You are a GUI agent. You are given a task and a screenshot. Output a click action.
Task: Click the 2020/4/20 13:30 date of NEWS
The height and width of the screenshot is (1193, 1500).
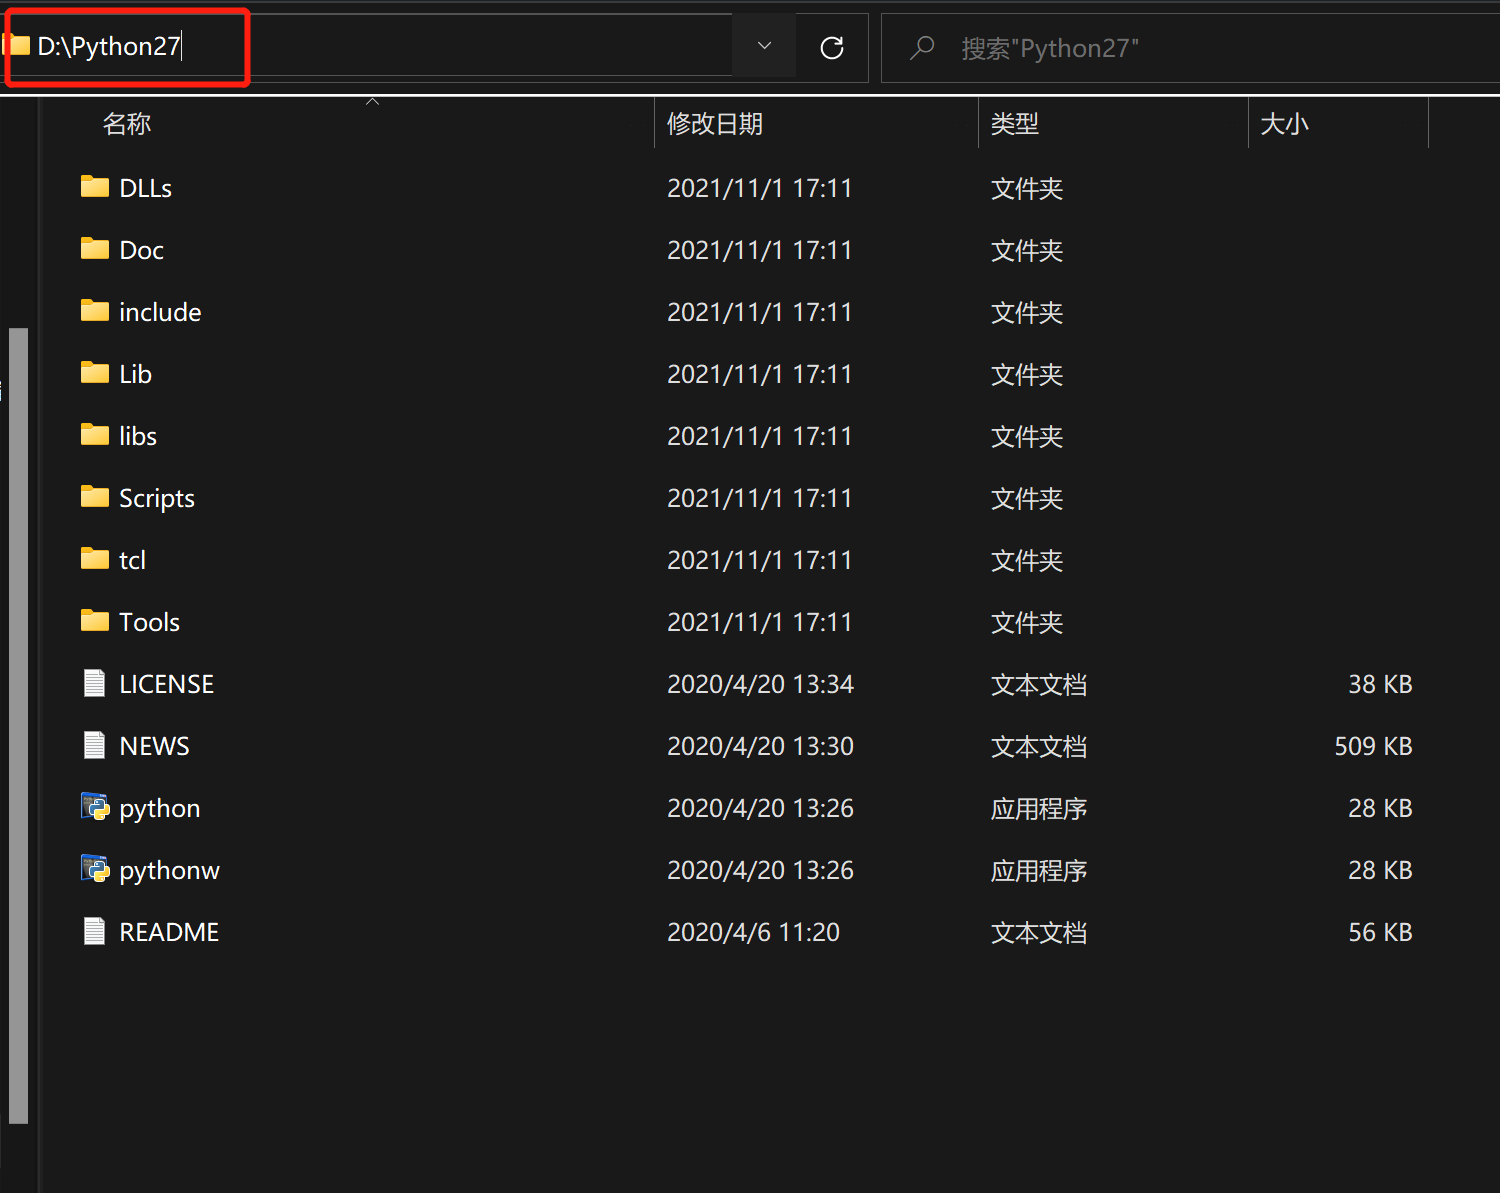(760, 746)
